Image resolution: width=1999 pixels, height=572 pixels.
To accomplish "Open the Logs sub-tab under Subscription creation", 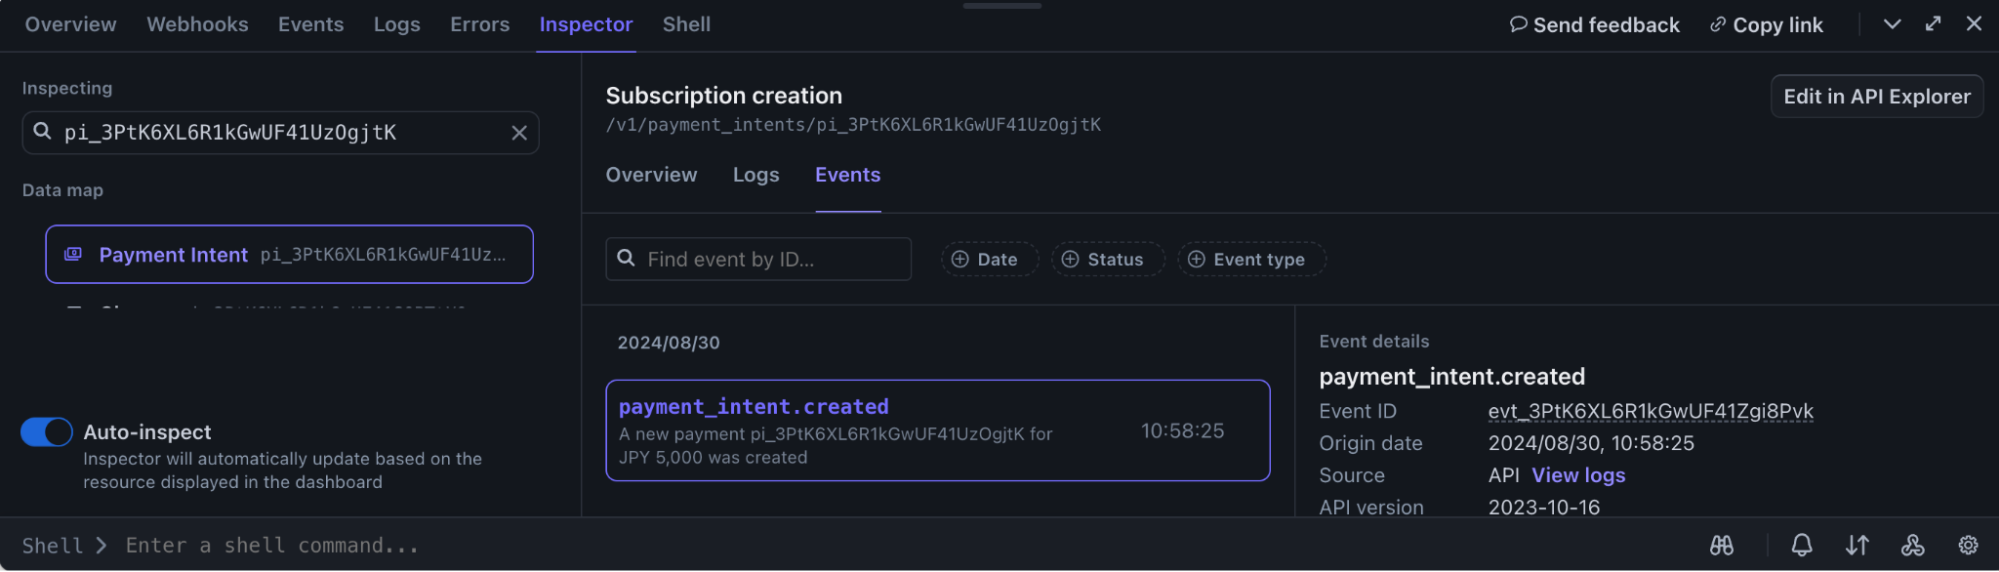I will (756, 175).
